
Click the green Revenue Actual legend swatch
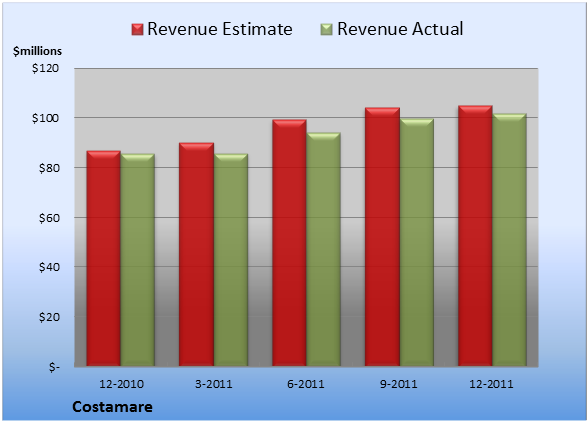(327, 30)
